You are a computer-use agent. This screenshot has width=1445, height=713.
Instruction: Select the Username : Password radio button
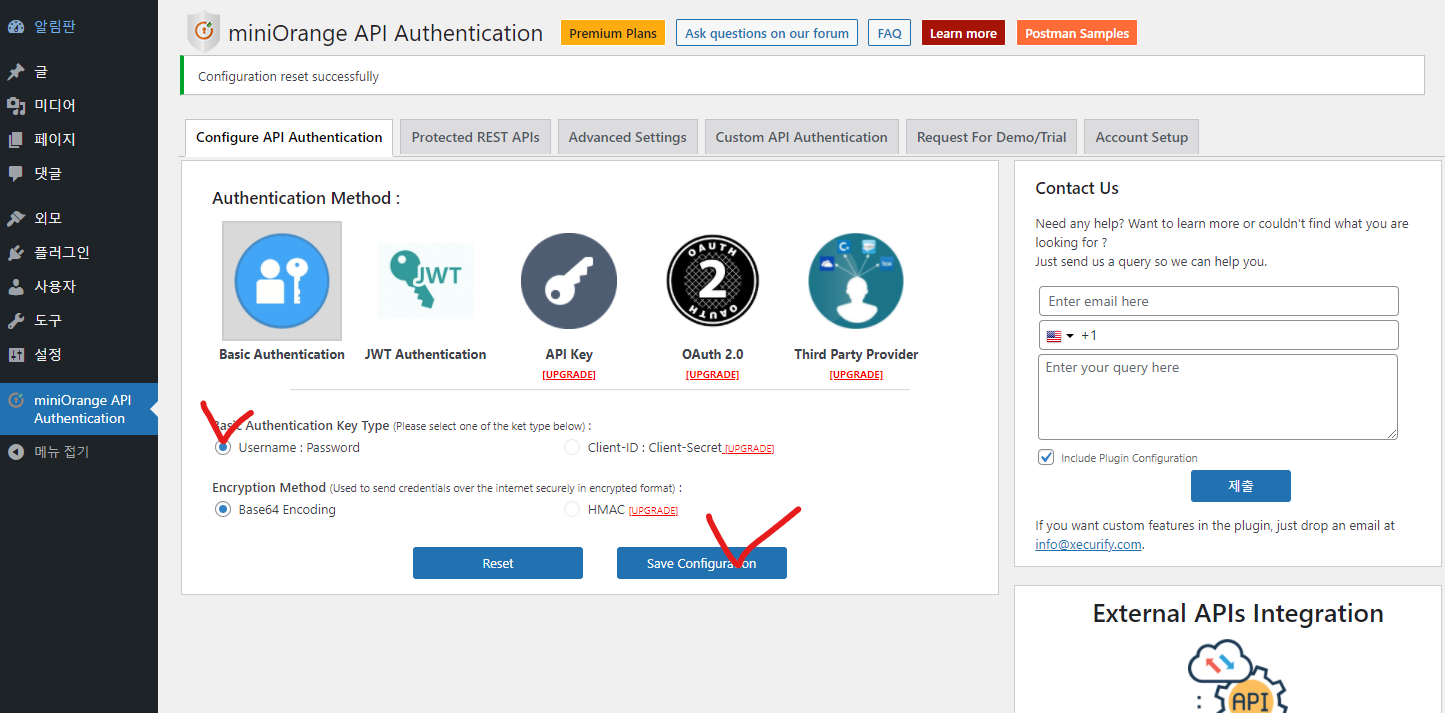click(x=223, y=448)
